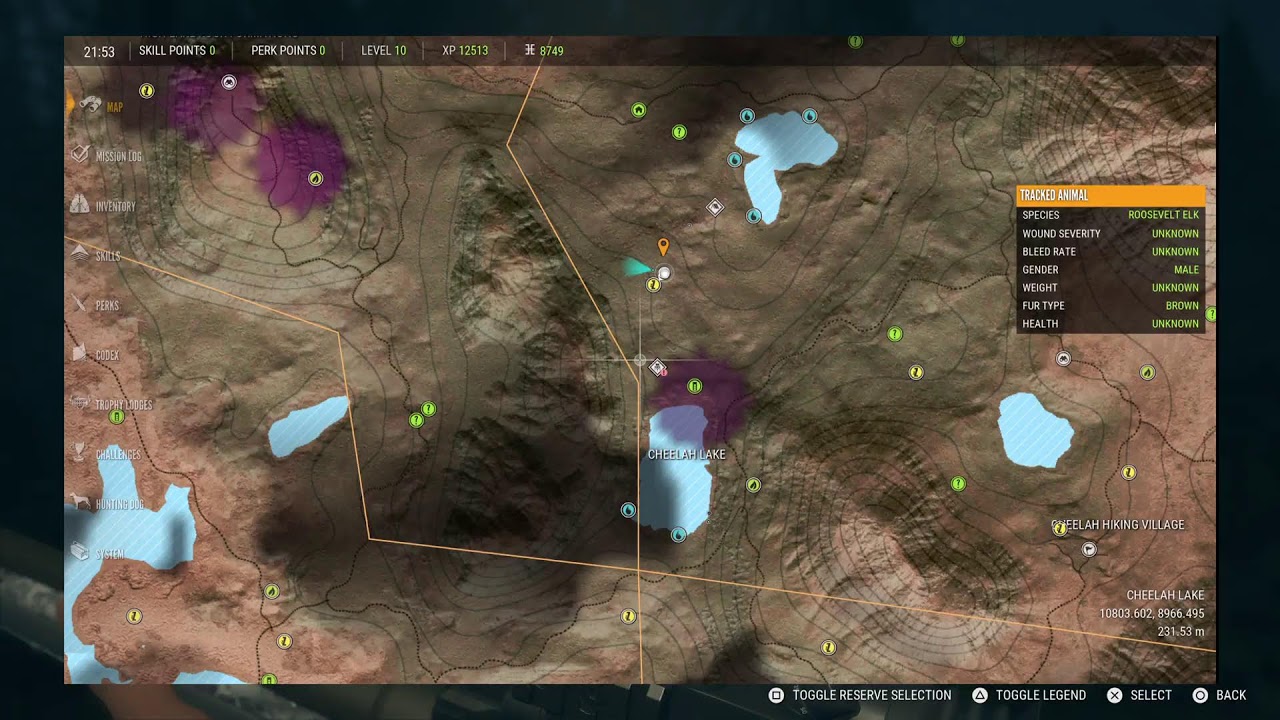Click green leaf icon right of Cheelah Lake
Viewport: 1280px width, 720px height.
click(x=753, y=485)
